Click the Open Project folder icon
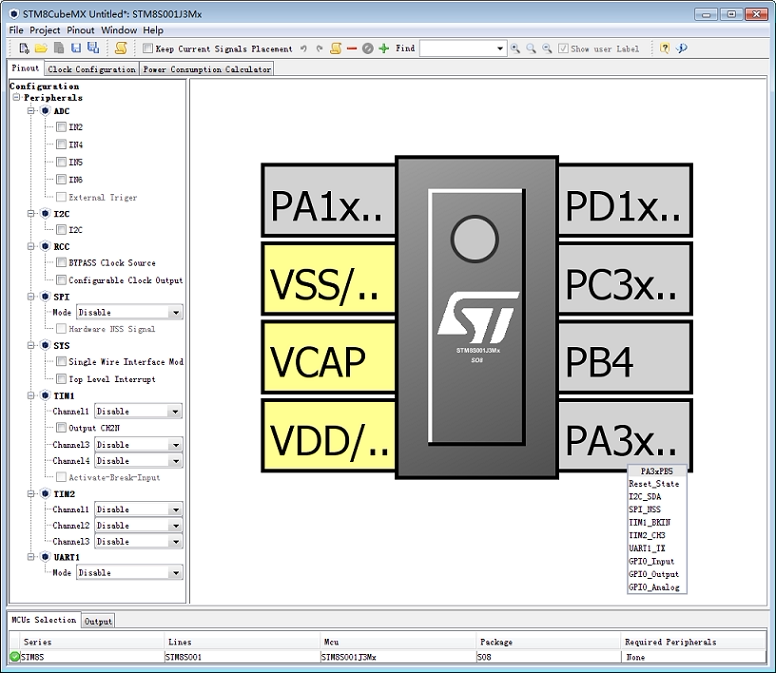This screenshot has width=776, height=673. [41, 48]
